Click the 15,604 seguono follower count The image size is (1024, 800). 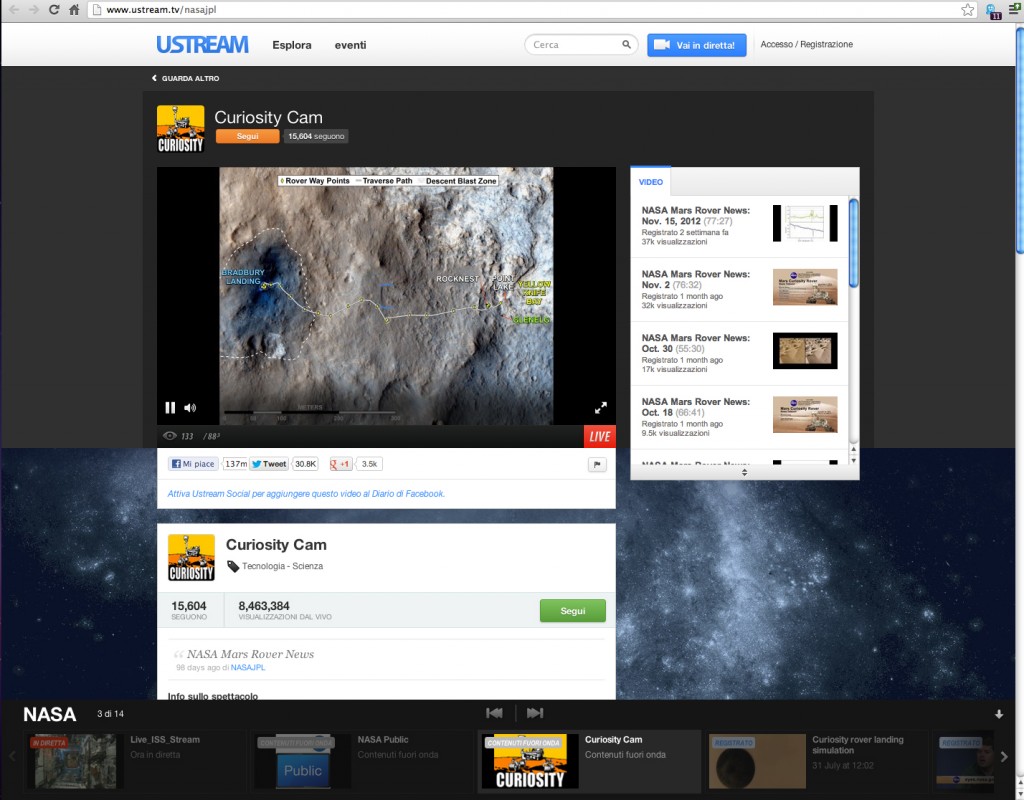pos(316,136)
